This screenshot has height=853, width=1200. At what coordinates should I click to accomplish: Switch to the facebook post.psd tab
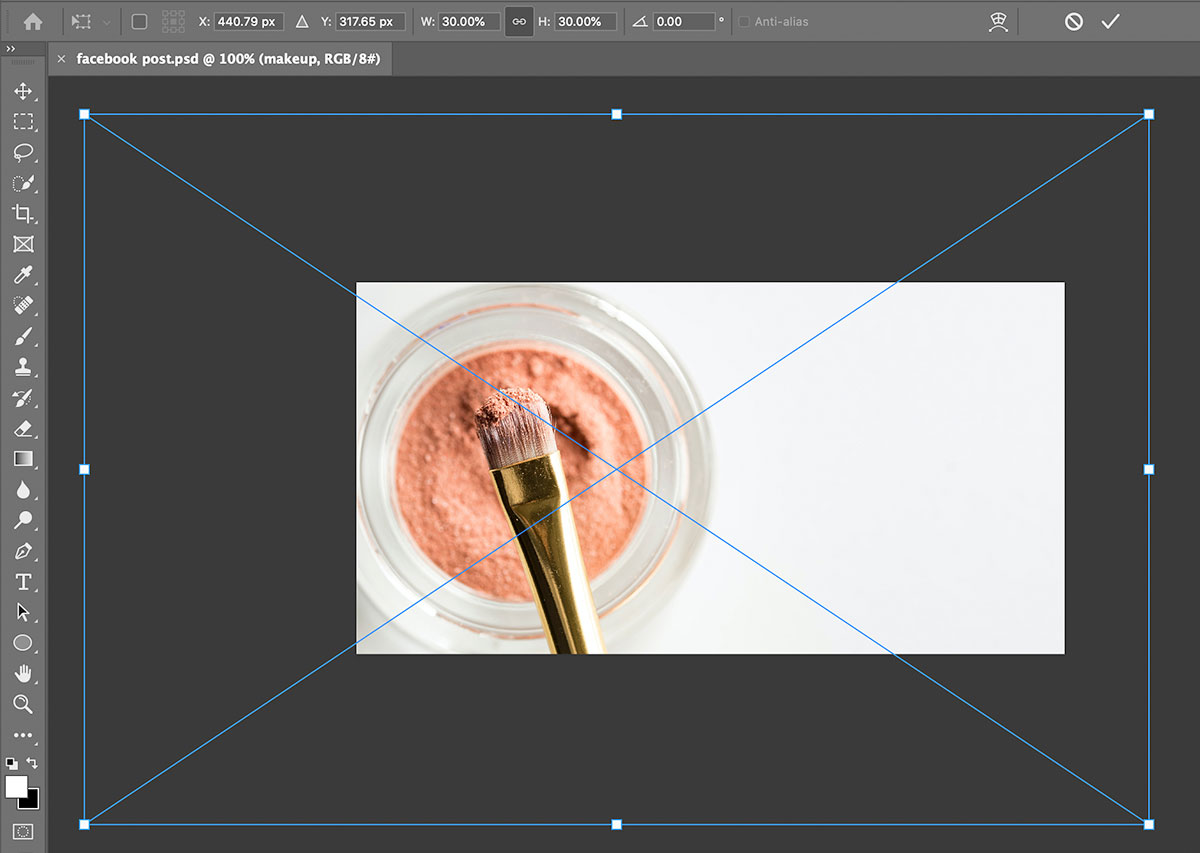tap(228, 59)
